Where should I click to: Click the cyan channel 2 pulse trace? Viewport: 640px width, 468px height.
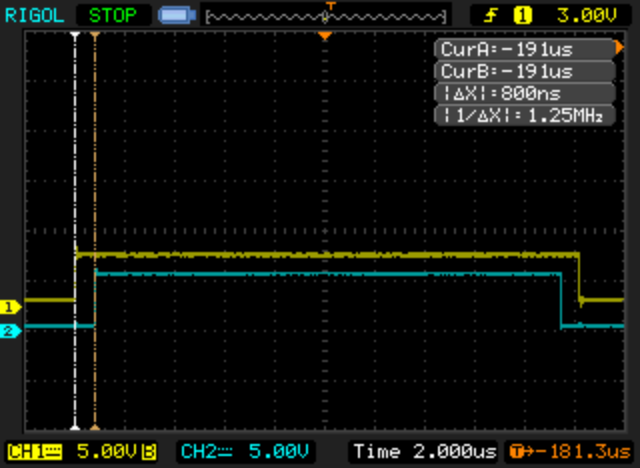[x=327, y=274]
